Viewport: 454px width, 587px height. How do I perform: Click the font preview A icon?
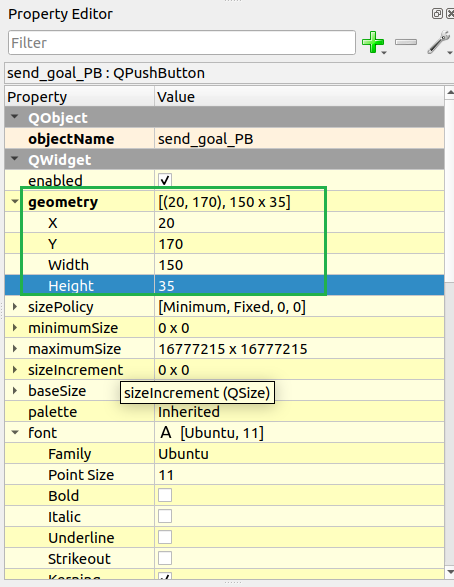tap(165, 433)
